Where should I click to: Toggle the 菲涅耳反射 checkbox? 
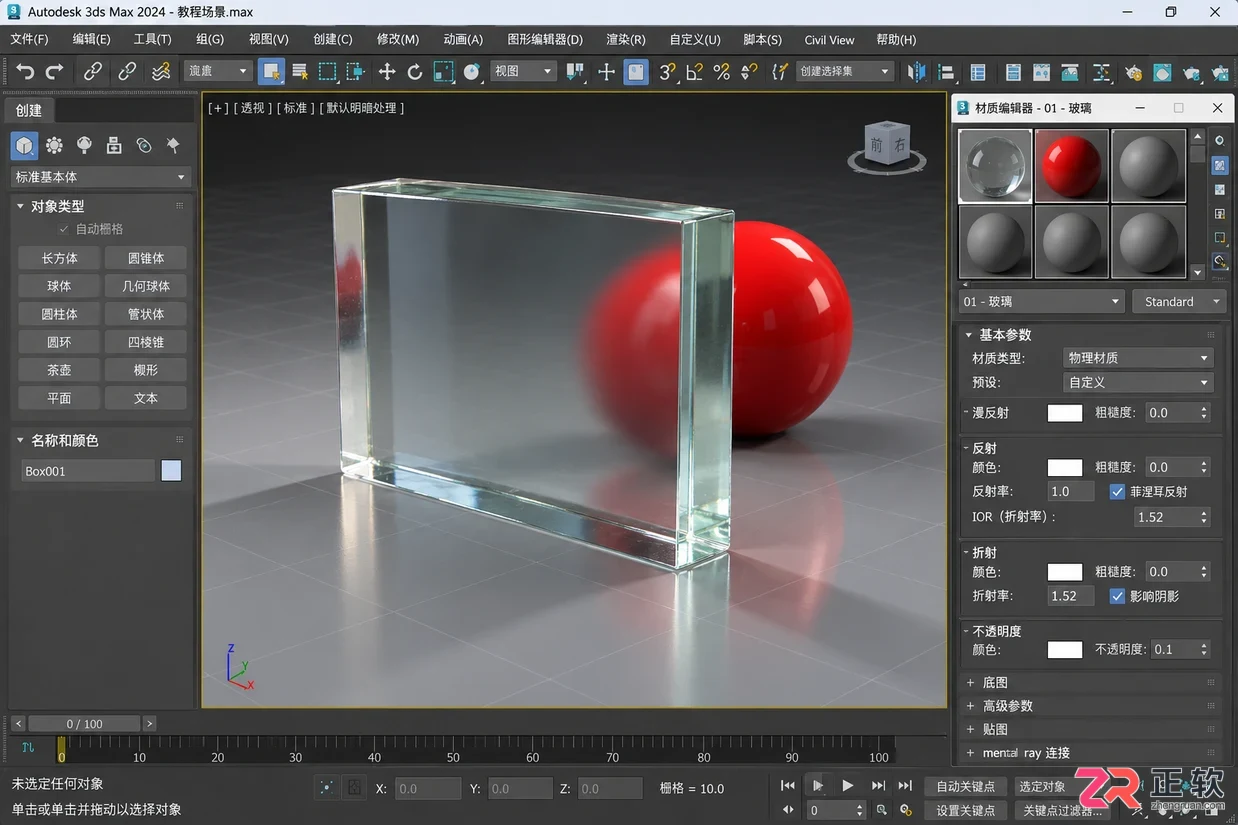coord(1118,491)
